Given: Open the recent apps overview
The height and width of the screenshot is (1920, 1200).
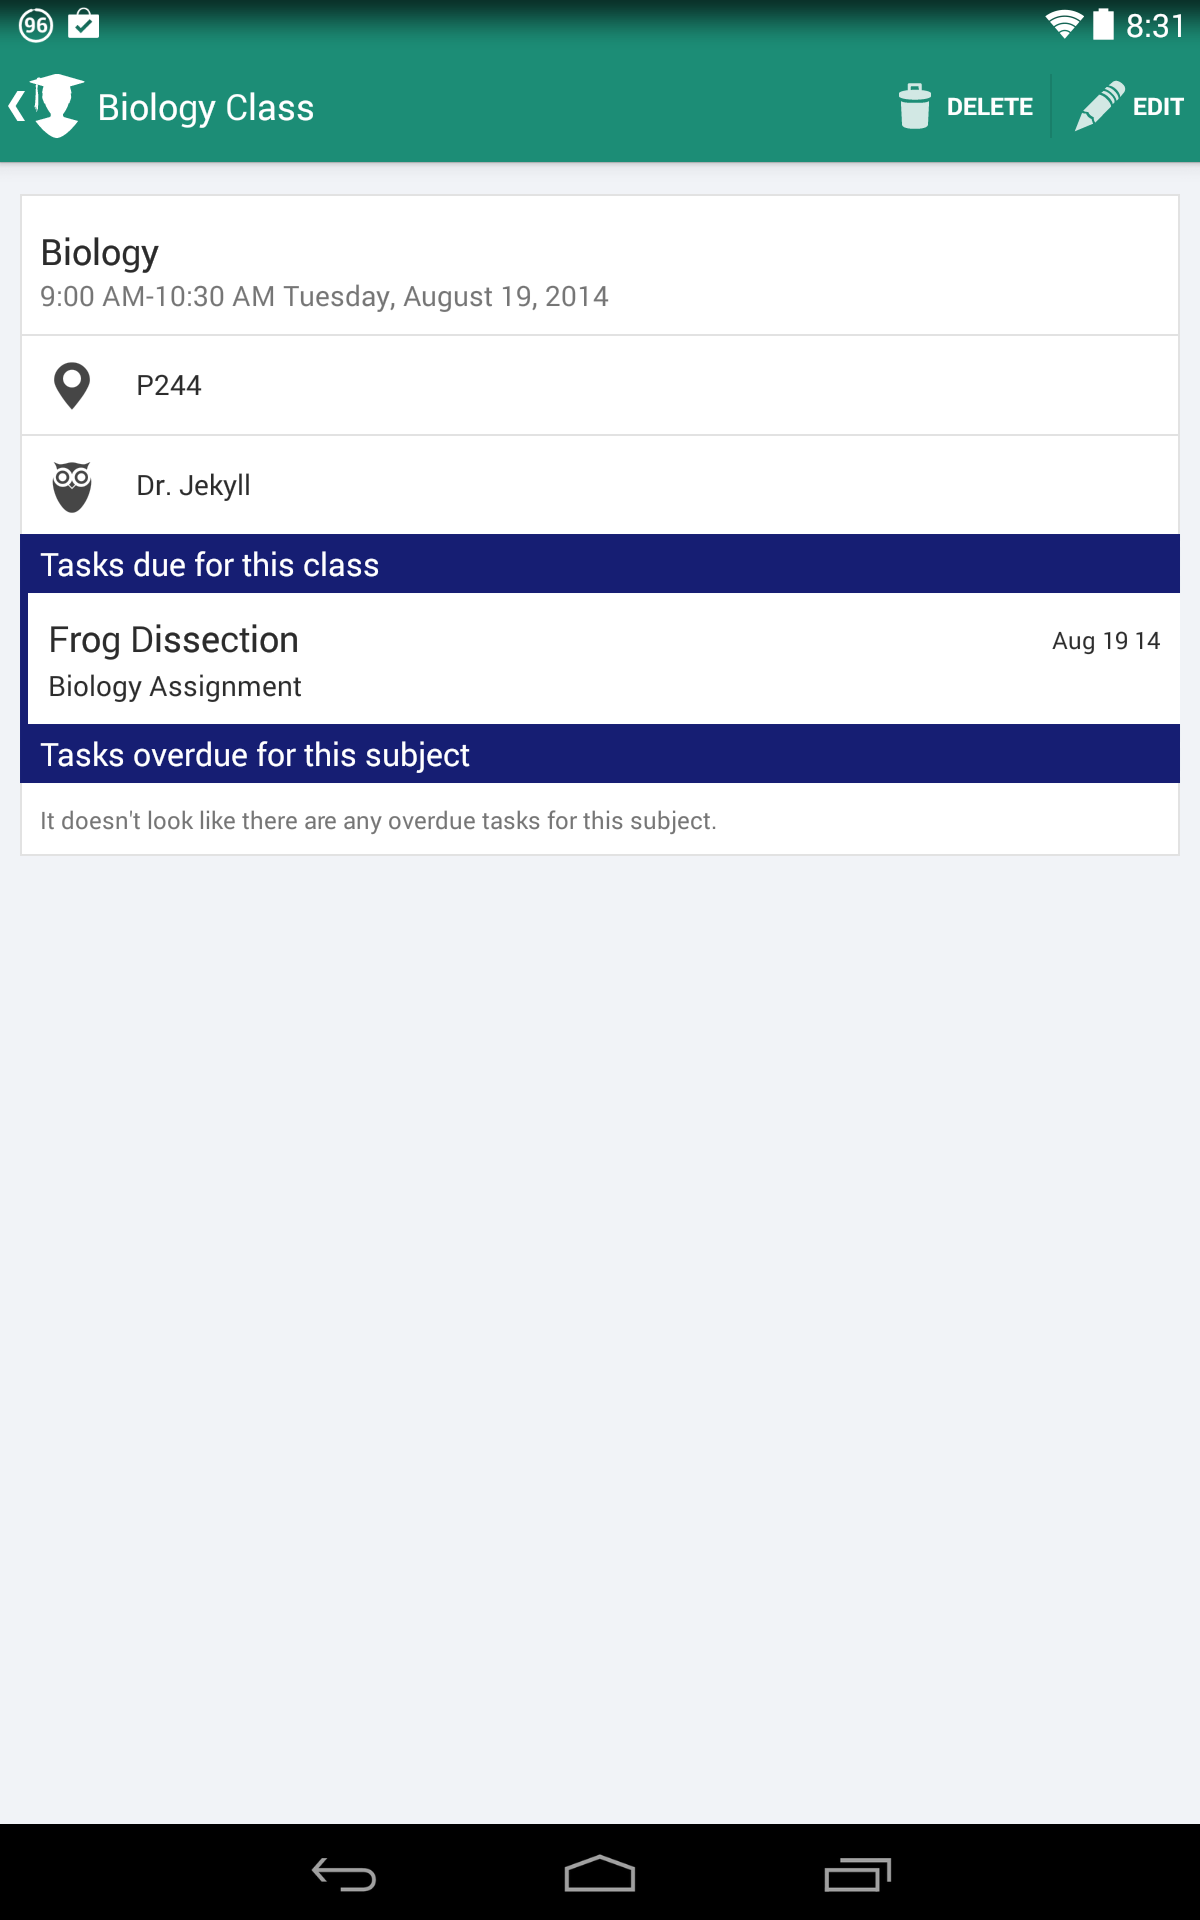Looking at the screenshot, I should click(x=857, y=1874).
